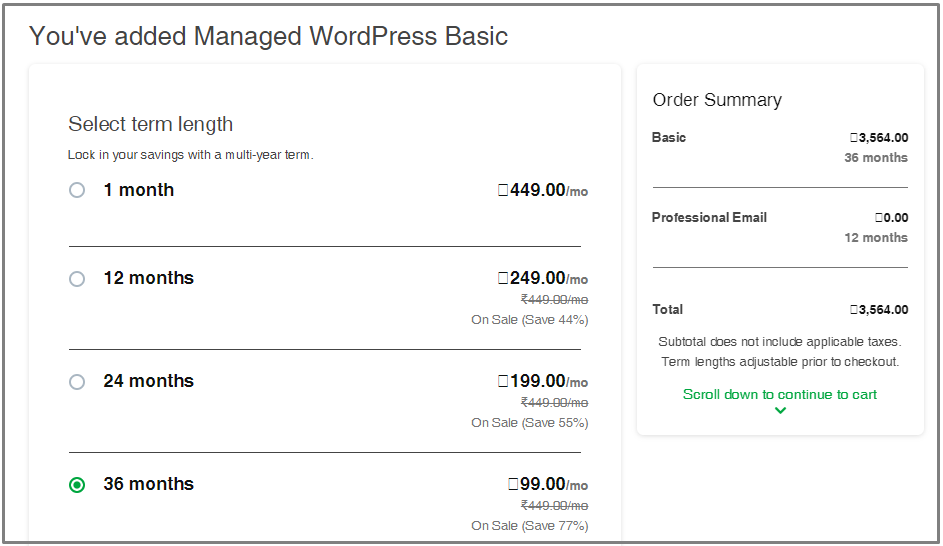The height and width of the screenshot is (546, 943).
Task: Click the Total 3,564.00 amount
Action: 879,310
